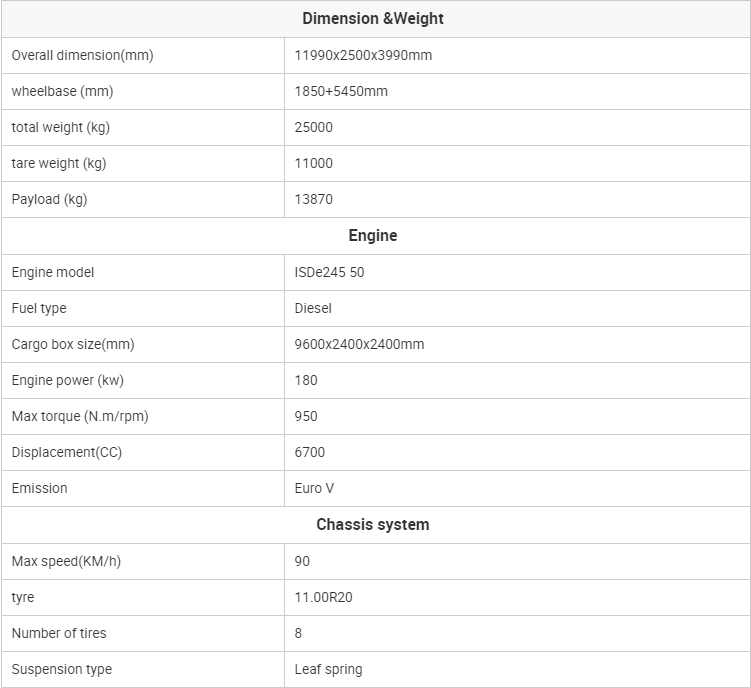Click the Dimension &Weight section header

click(373, 19)
